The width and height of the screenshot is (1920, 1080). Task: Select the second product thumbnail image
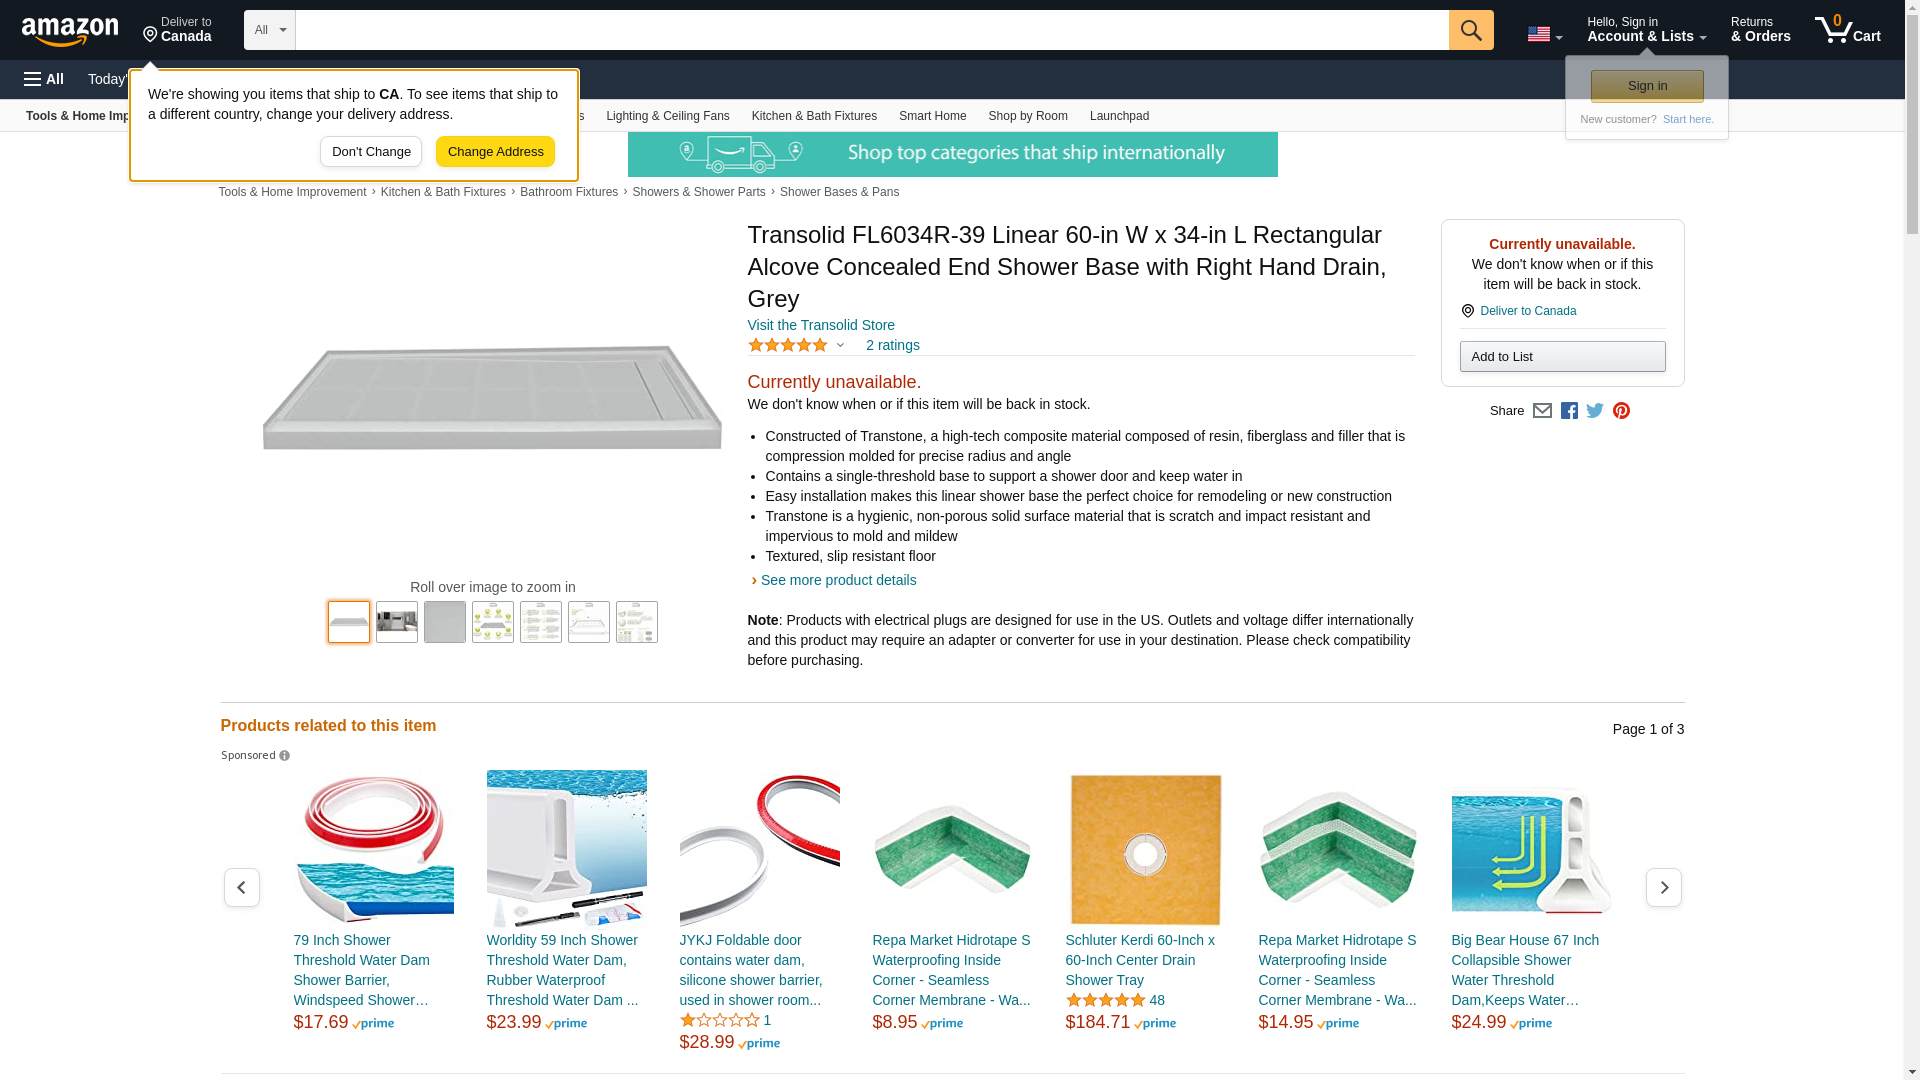point(397,622)
